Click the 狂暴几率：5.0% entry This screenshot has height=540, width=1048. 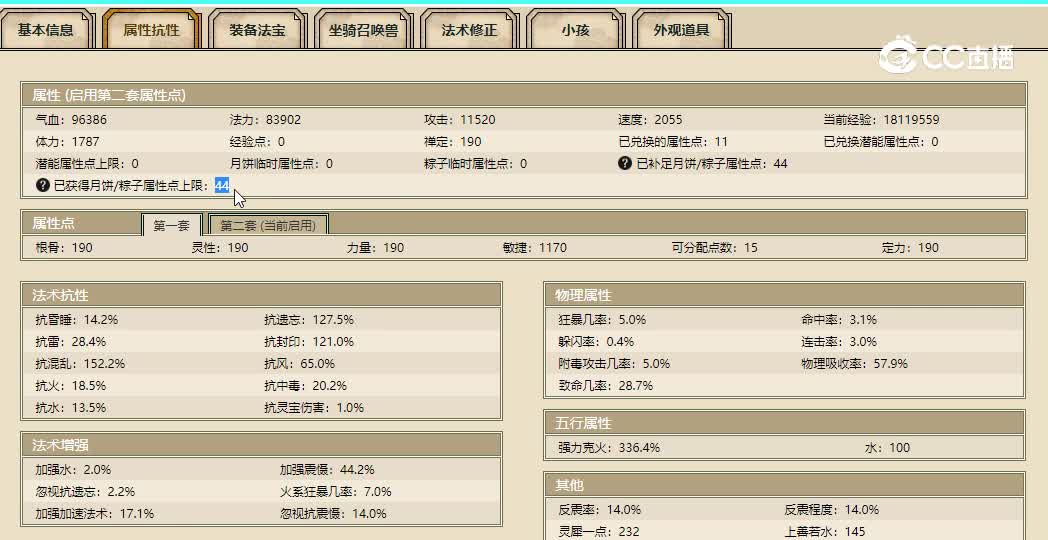click(602, 319)
